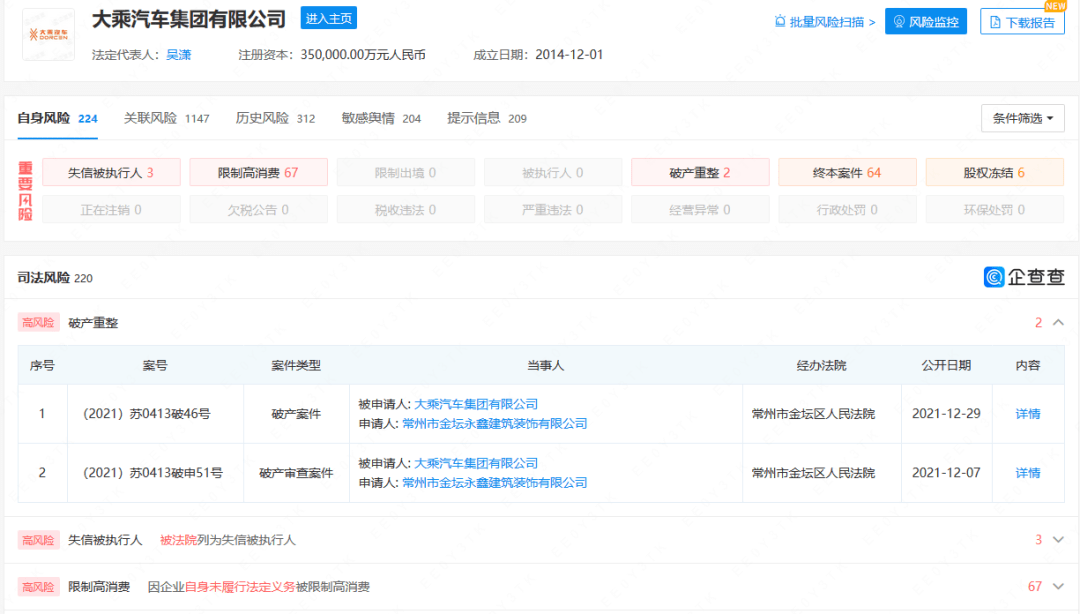Filter by 失信被执行人 3
This screenshot has width=1080, height=614.
coord(112,172)
